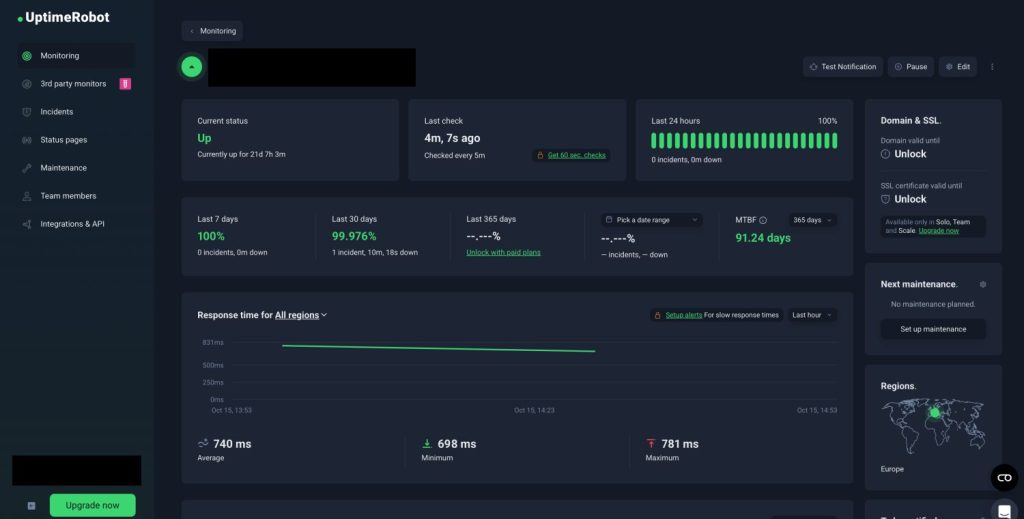
Task: Click the Maximum response up-arrow icon
Action: pos(650,444)
